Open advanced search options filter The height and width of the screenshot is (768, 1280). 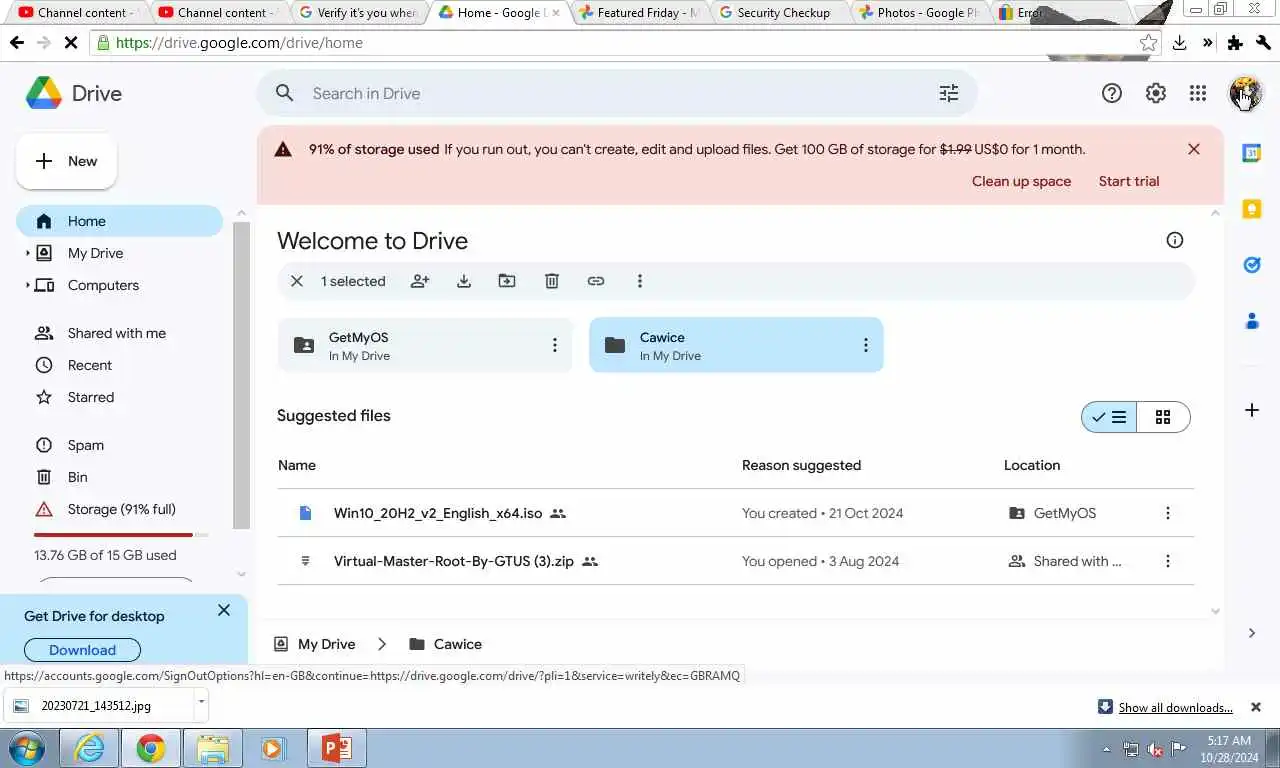949,93
